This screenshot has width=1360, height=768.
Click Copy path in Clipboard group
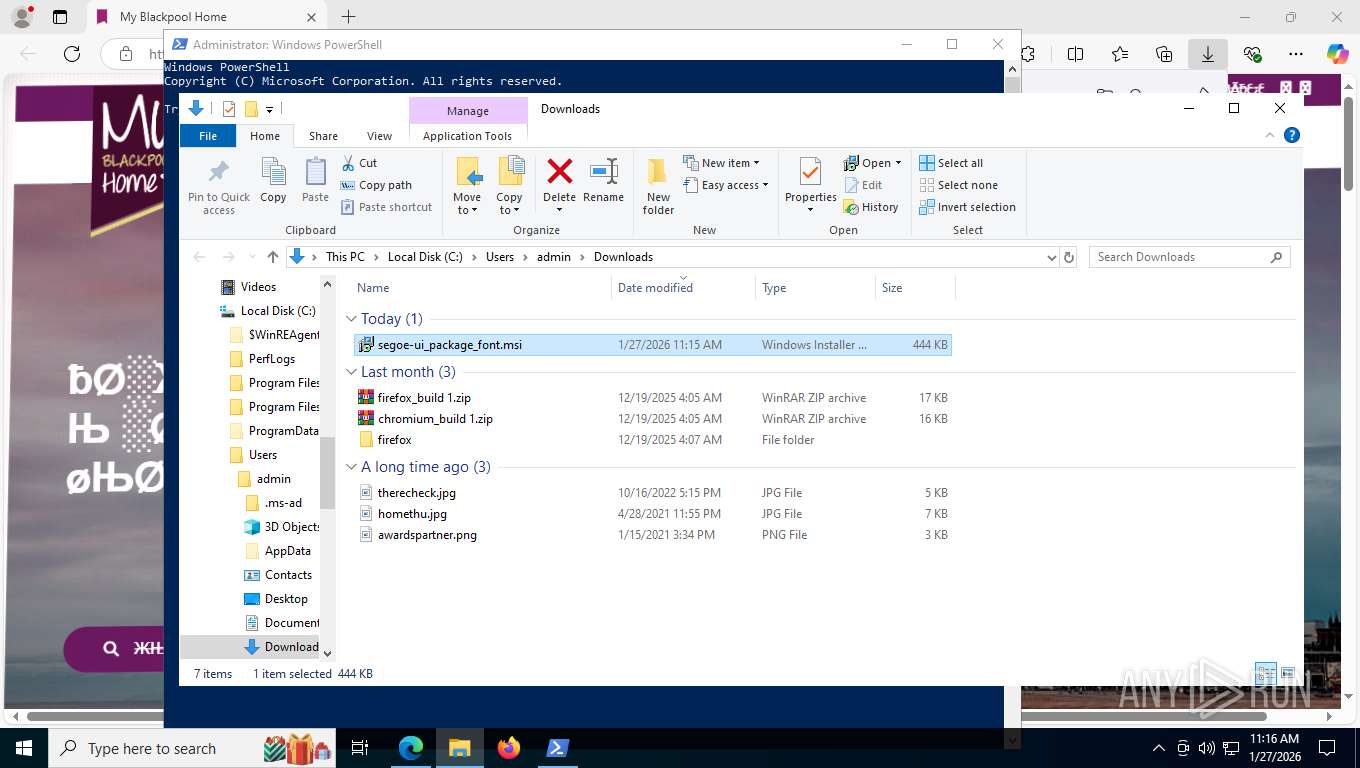(x=376, y=185)
